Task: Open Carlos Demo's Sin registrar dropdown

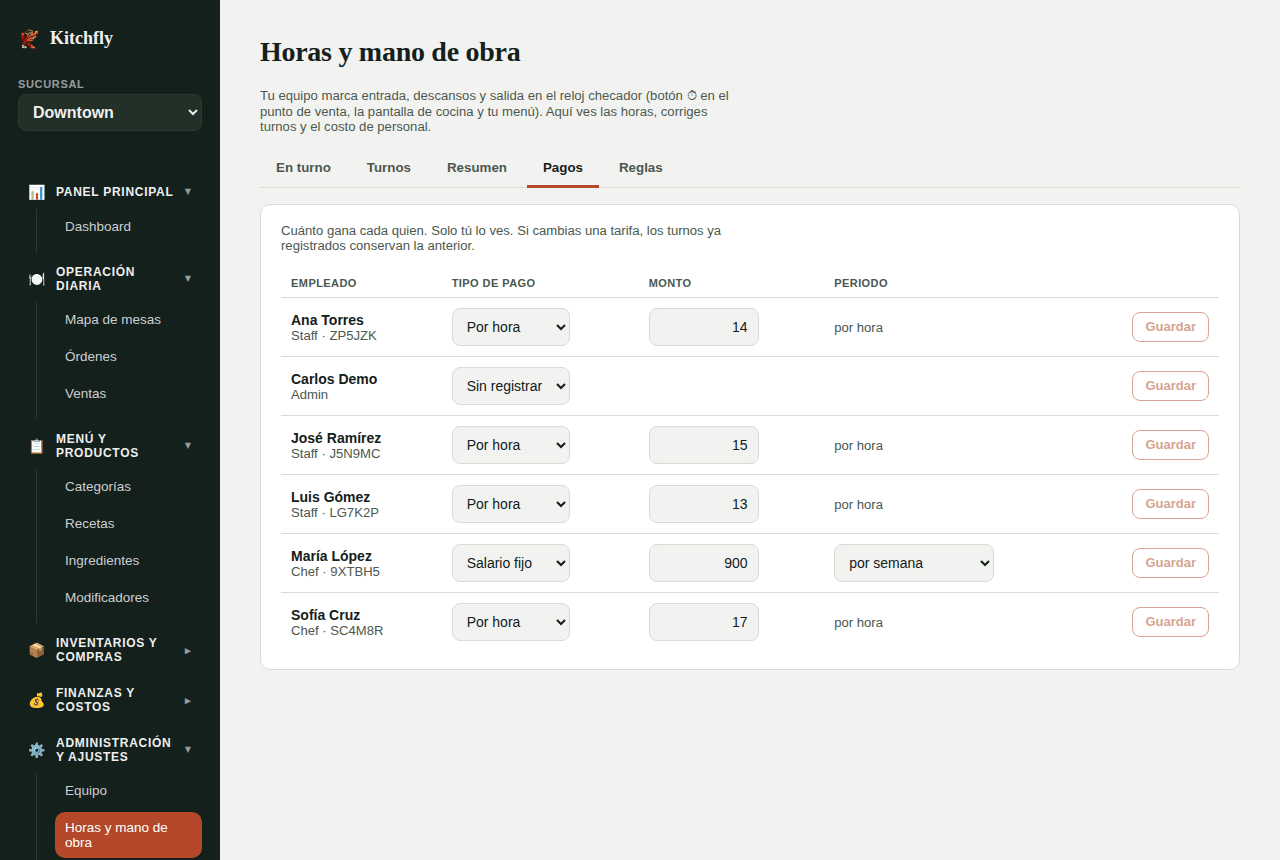Action: (x=511, y=386)
